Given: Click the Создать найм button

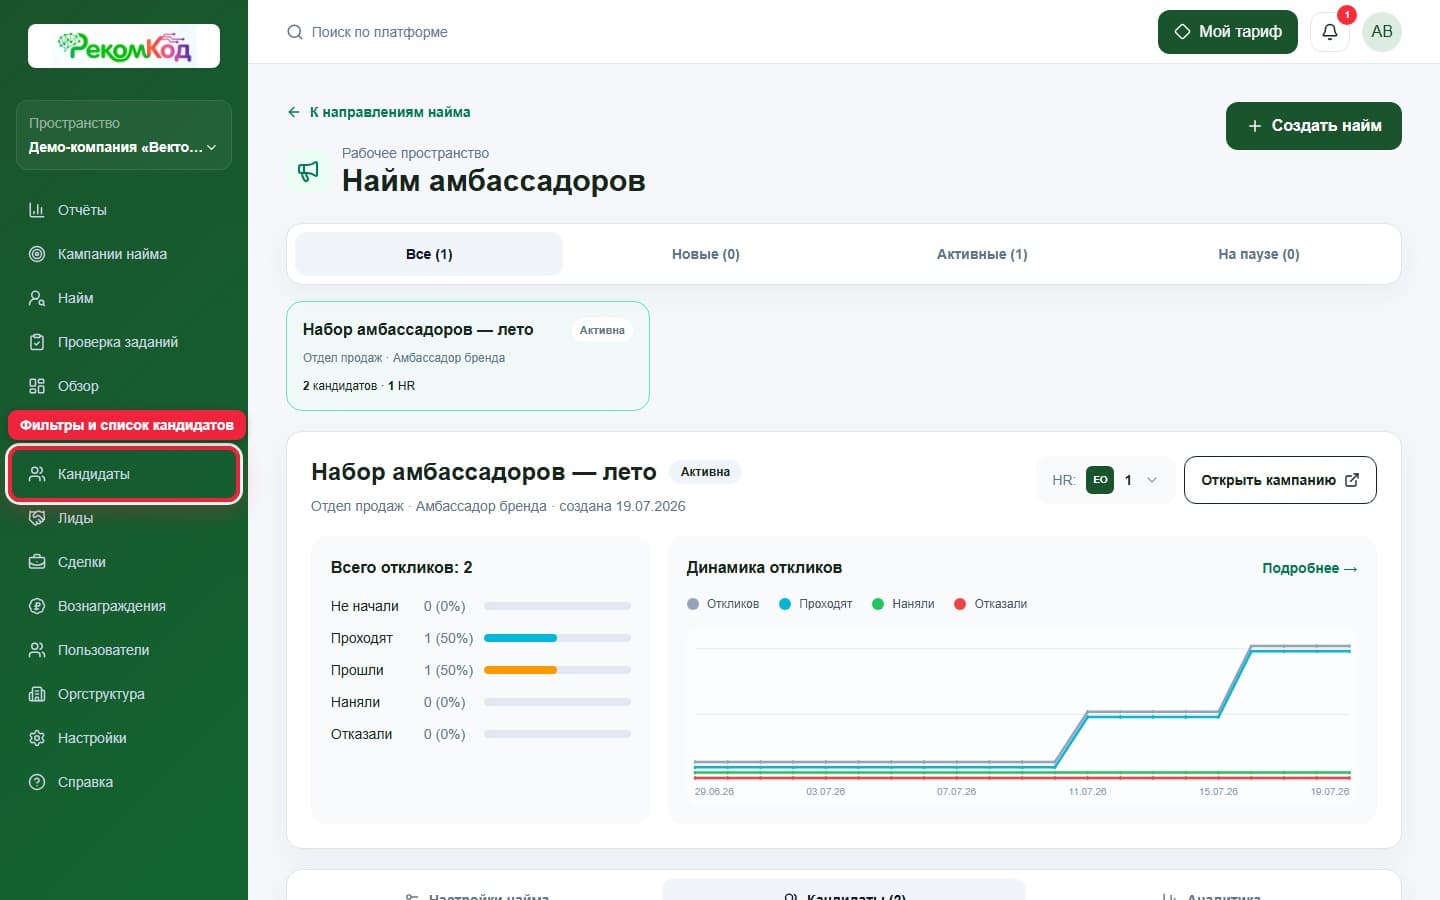Looking at the screenshot, I should (x=1314, y=126).
